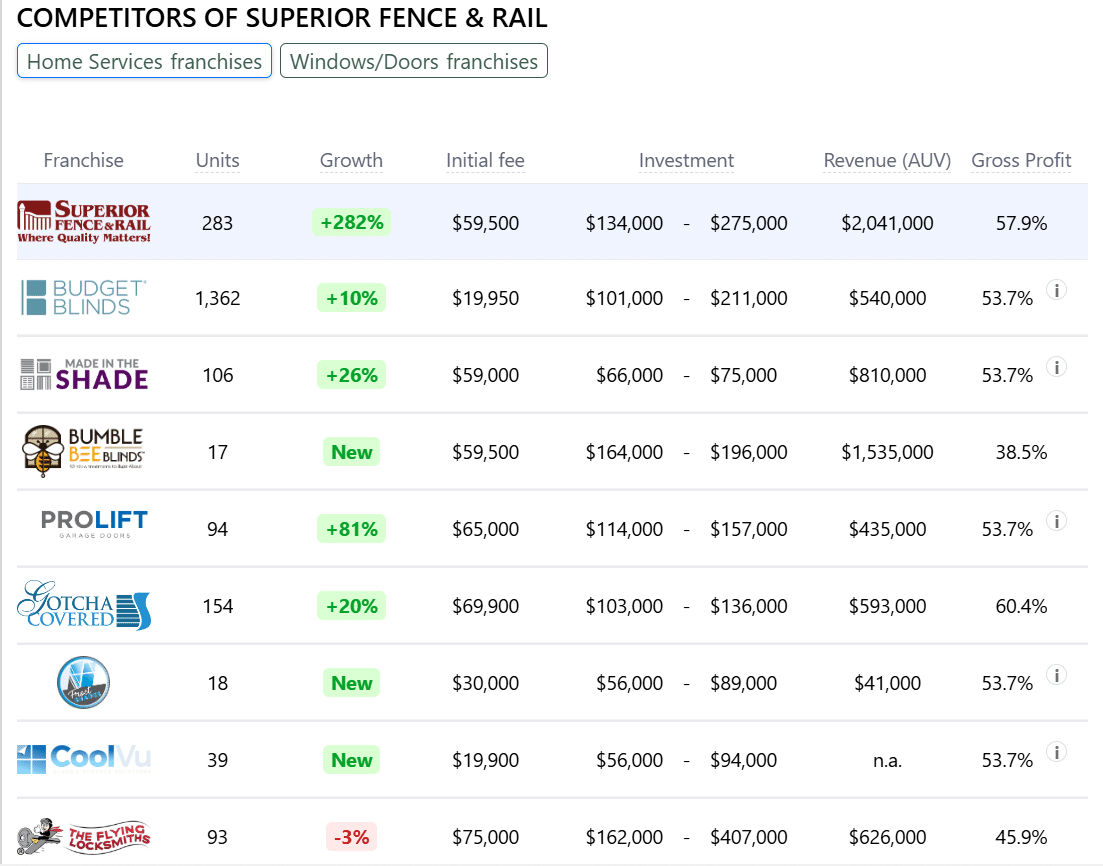
Task: Click the $134,000 investment minimum
Action: (624, 223)
